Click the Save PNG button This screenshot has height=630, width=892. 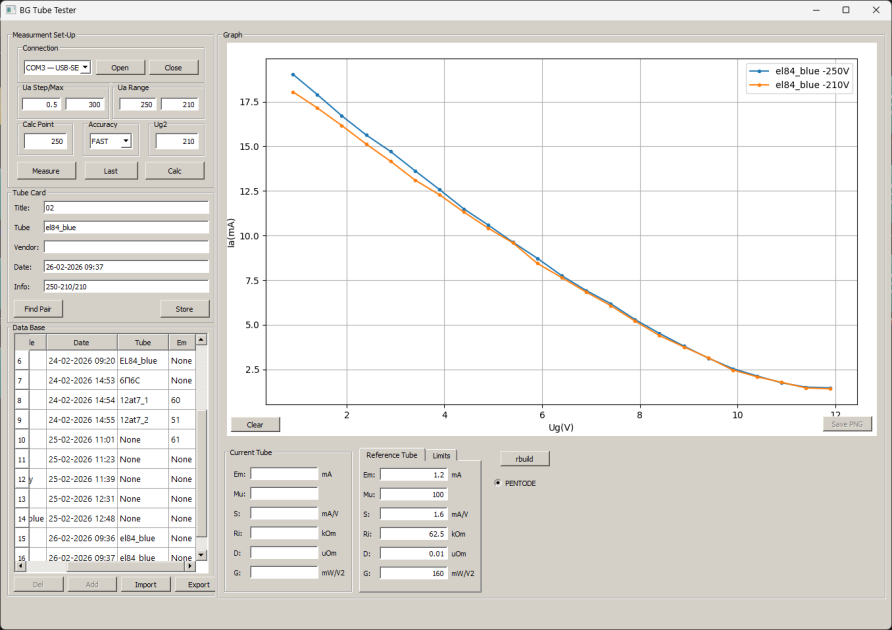click(x=847, y=424)
